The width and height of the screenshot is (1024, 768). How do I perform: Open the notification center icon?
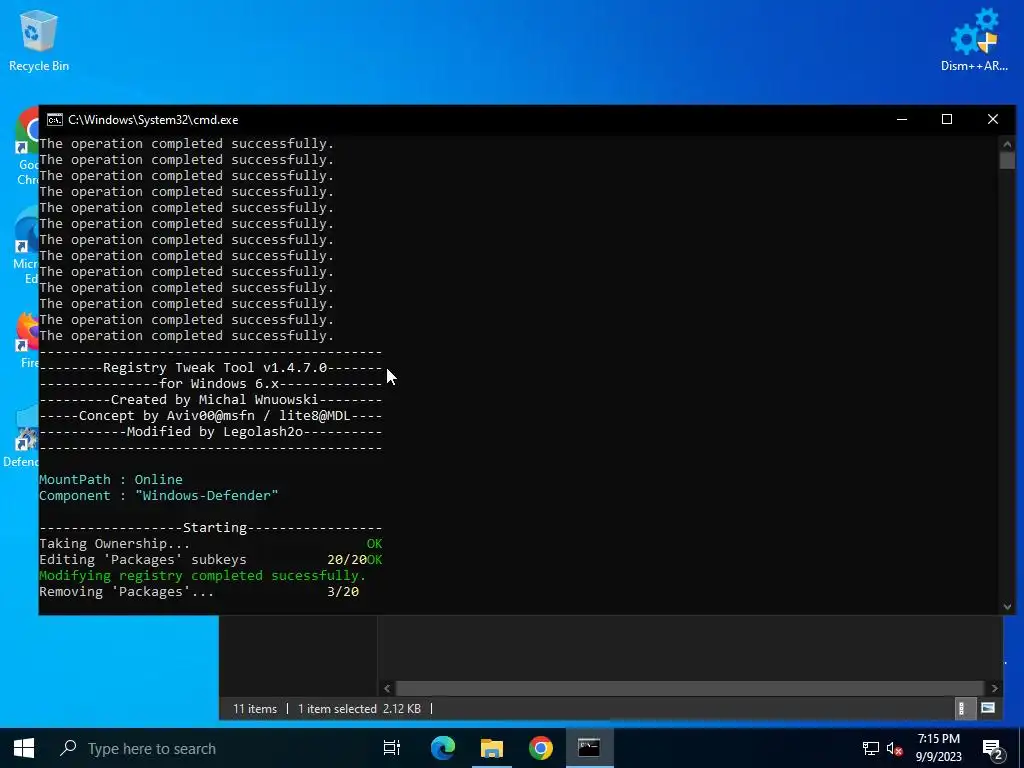click(x=993, y=749)
